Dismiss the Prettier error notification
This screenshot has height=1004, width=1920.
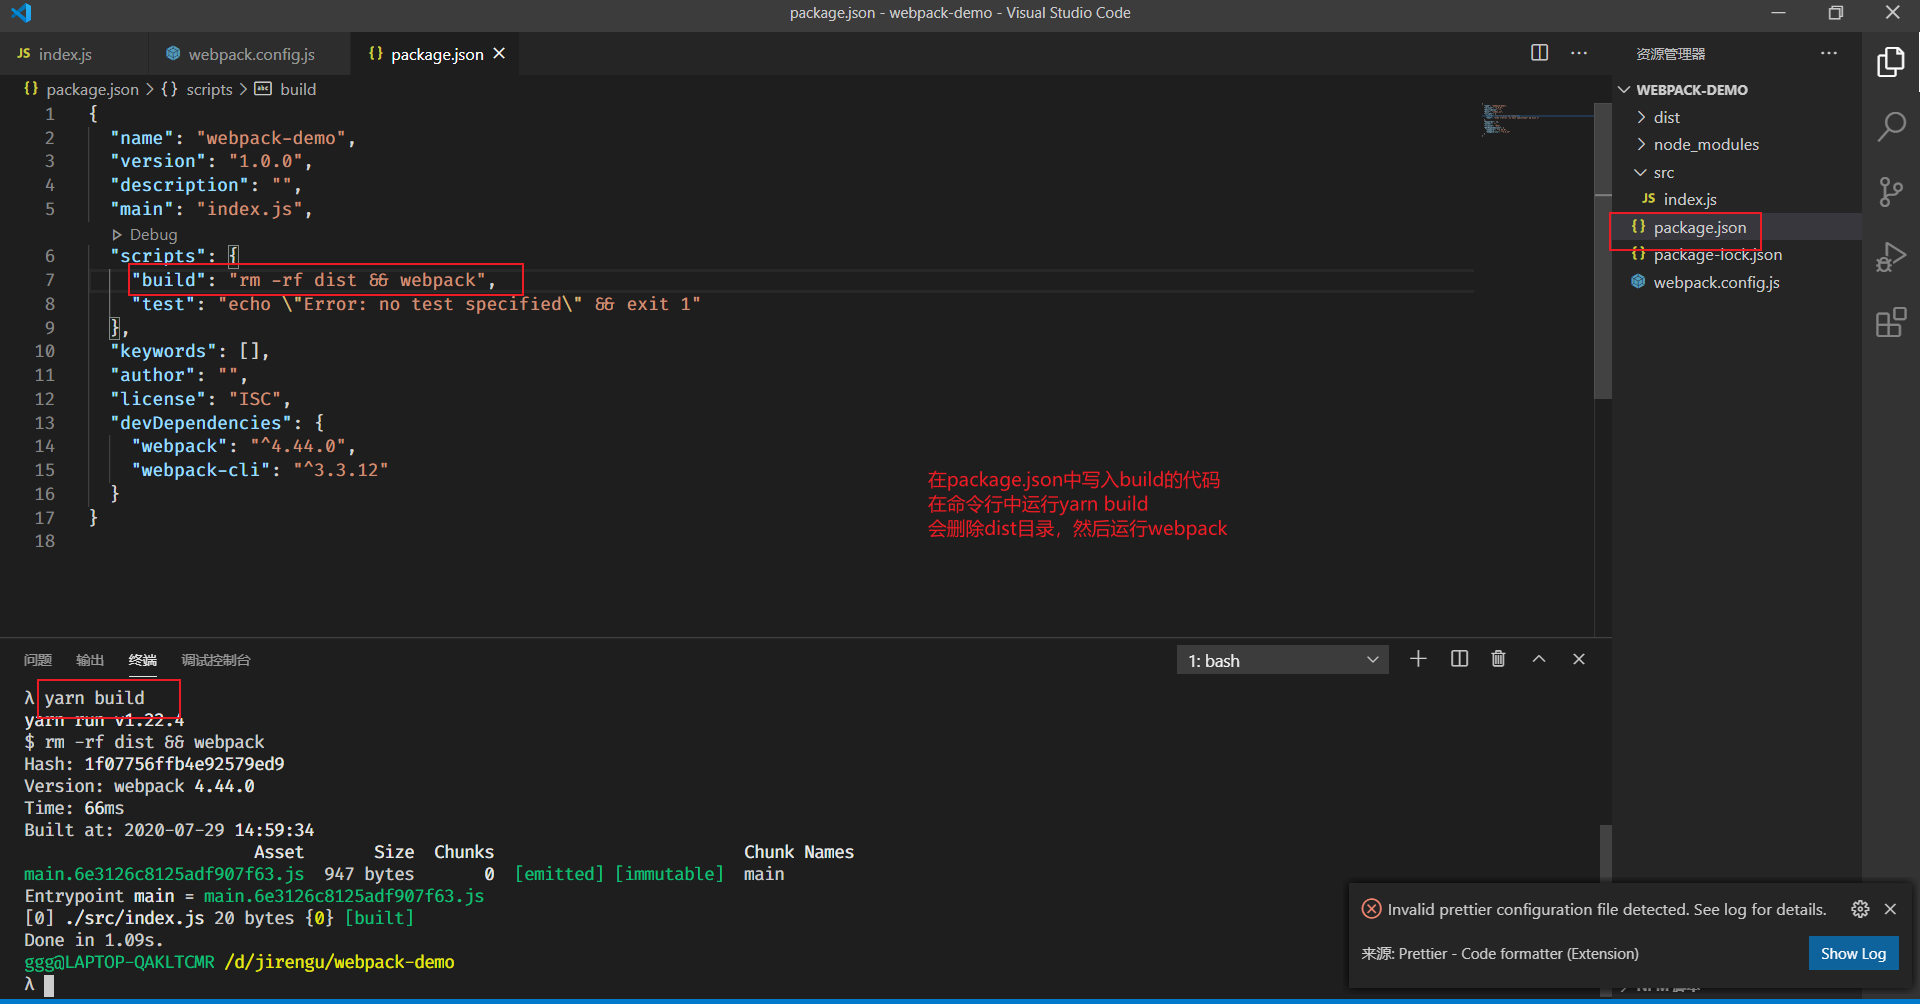(x=1890, y=909)
